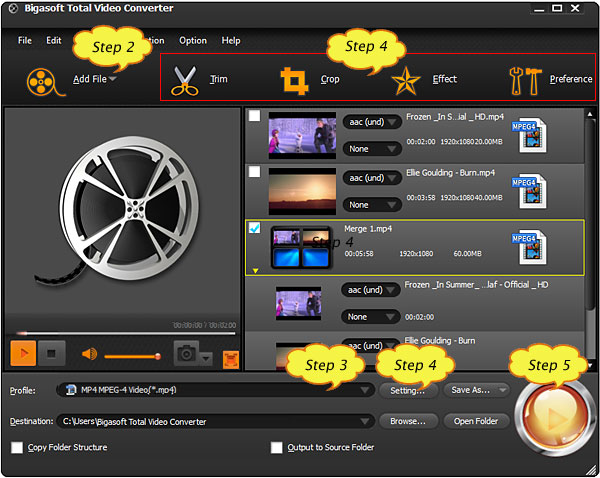Adjust the orange volume slider
The image size is (600, 478).
click(132, 357)
